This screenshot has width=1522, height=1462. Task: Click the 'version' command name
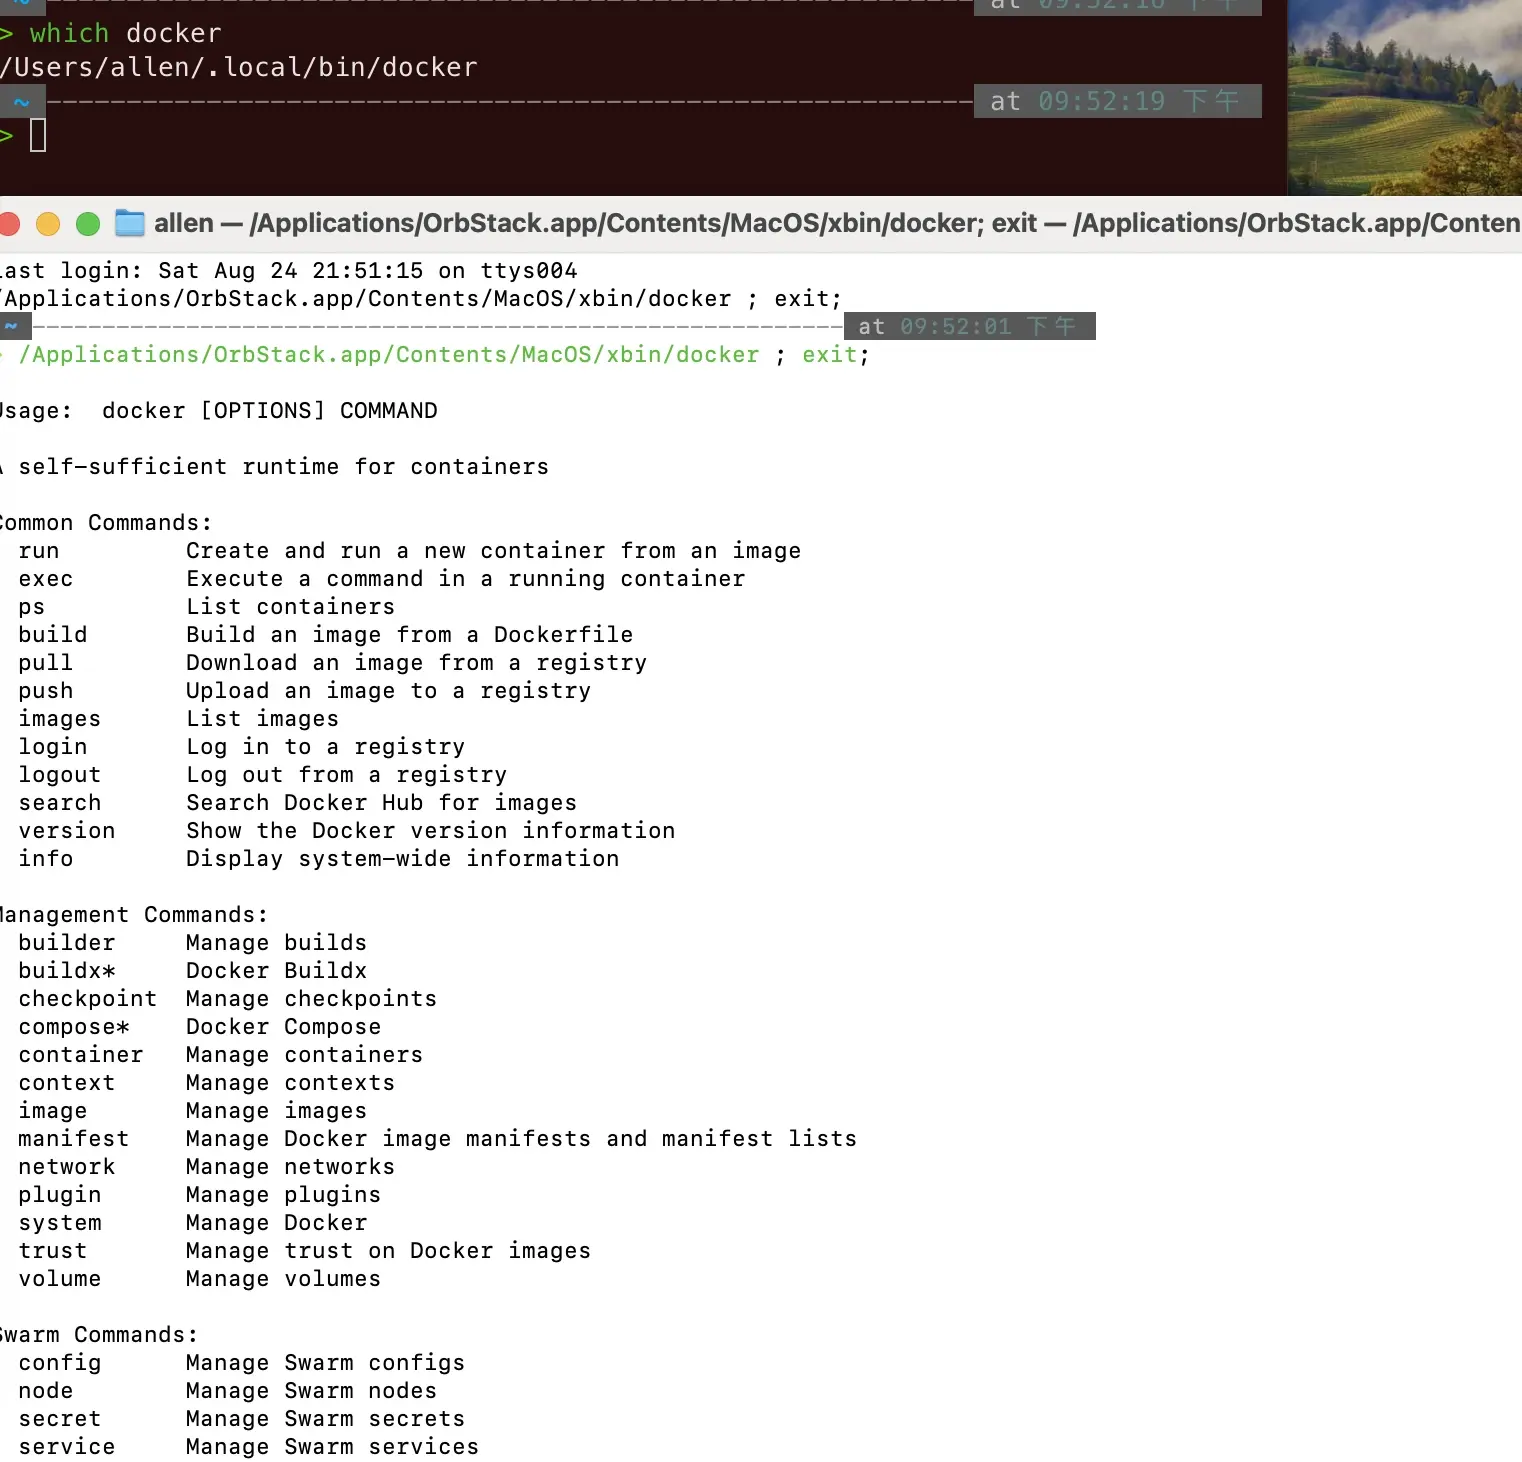pos(67,831)
